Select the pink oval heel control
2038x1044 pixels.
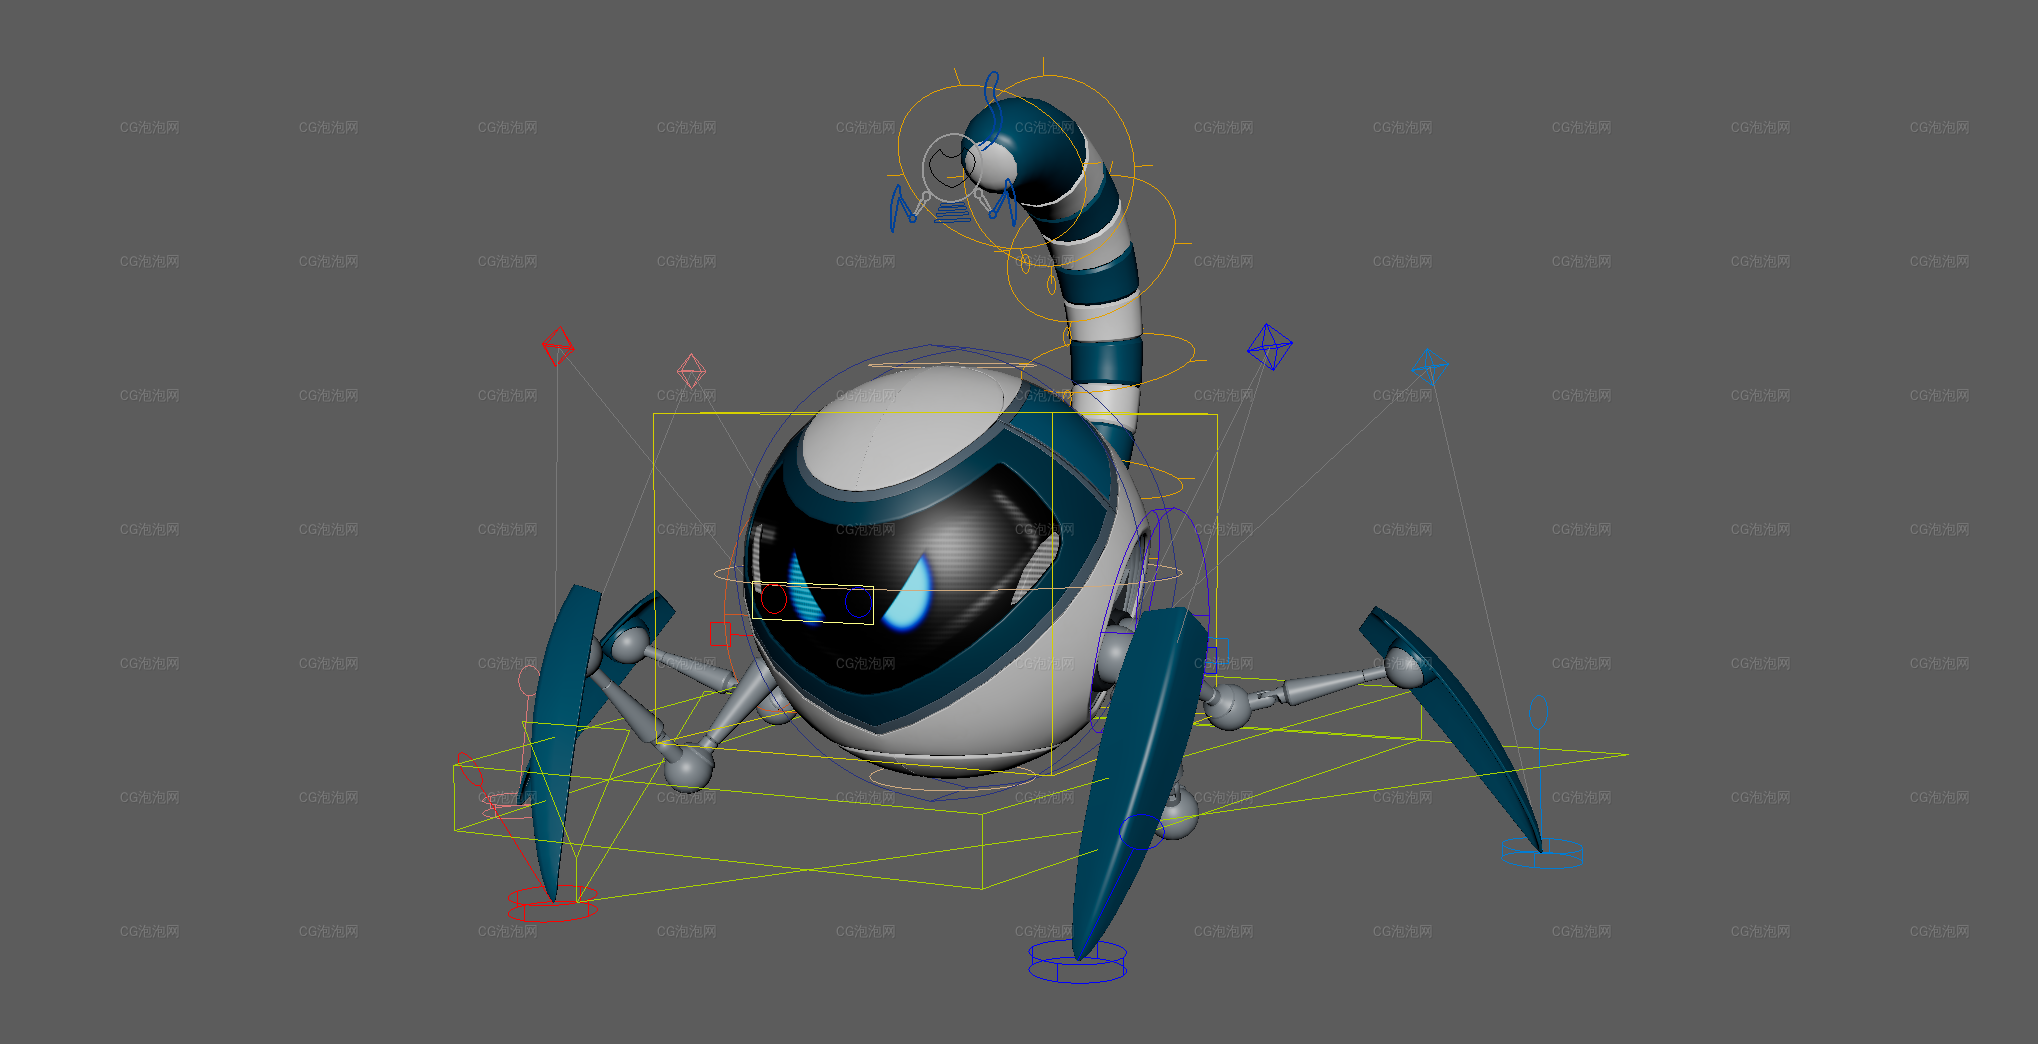click(528, 681)
